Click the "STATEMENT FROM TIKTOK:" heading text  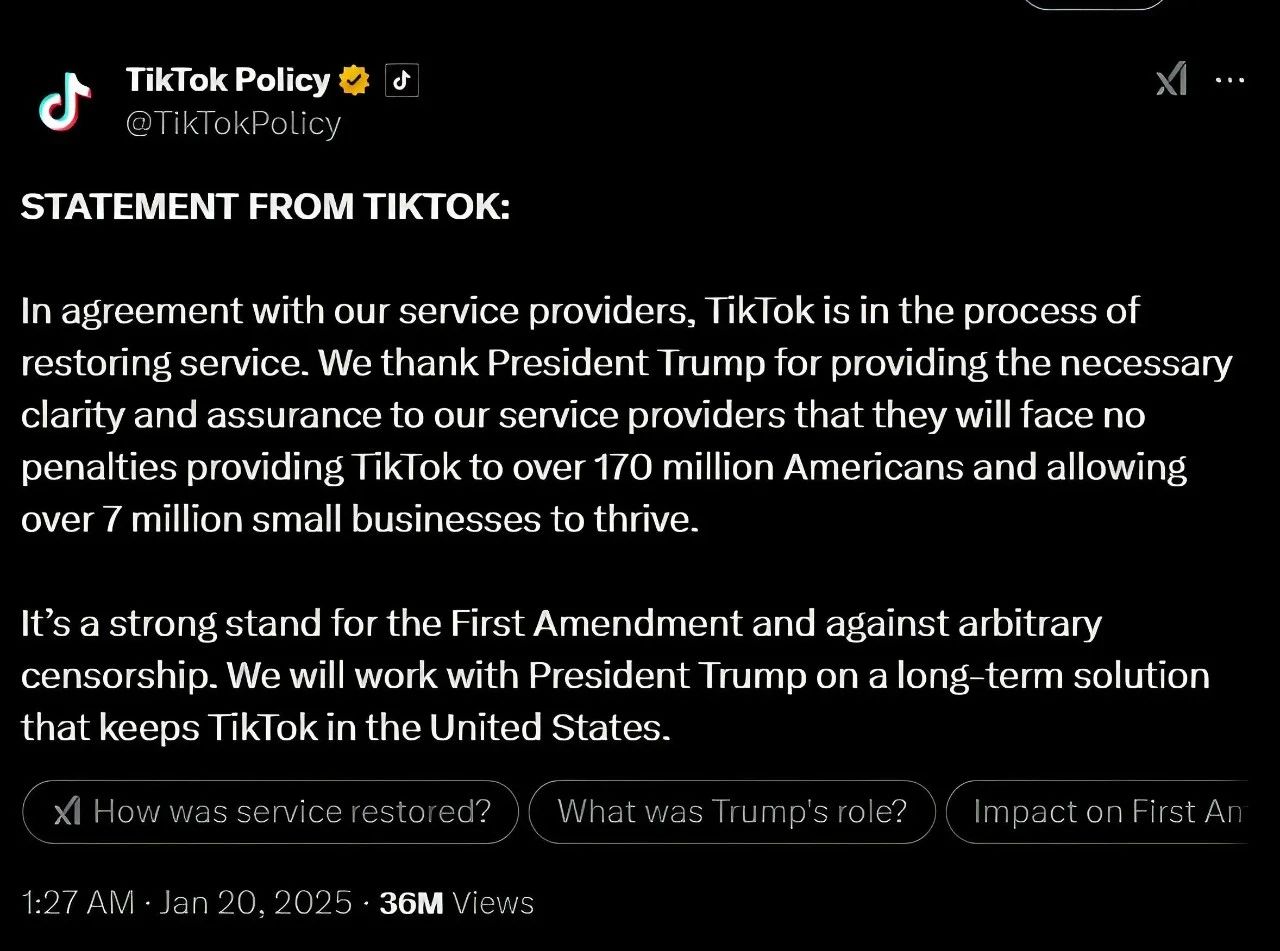(265, 206)
